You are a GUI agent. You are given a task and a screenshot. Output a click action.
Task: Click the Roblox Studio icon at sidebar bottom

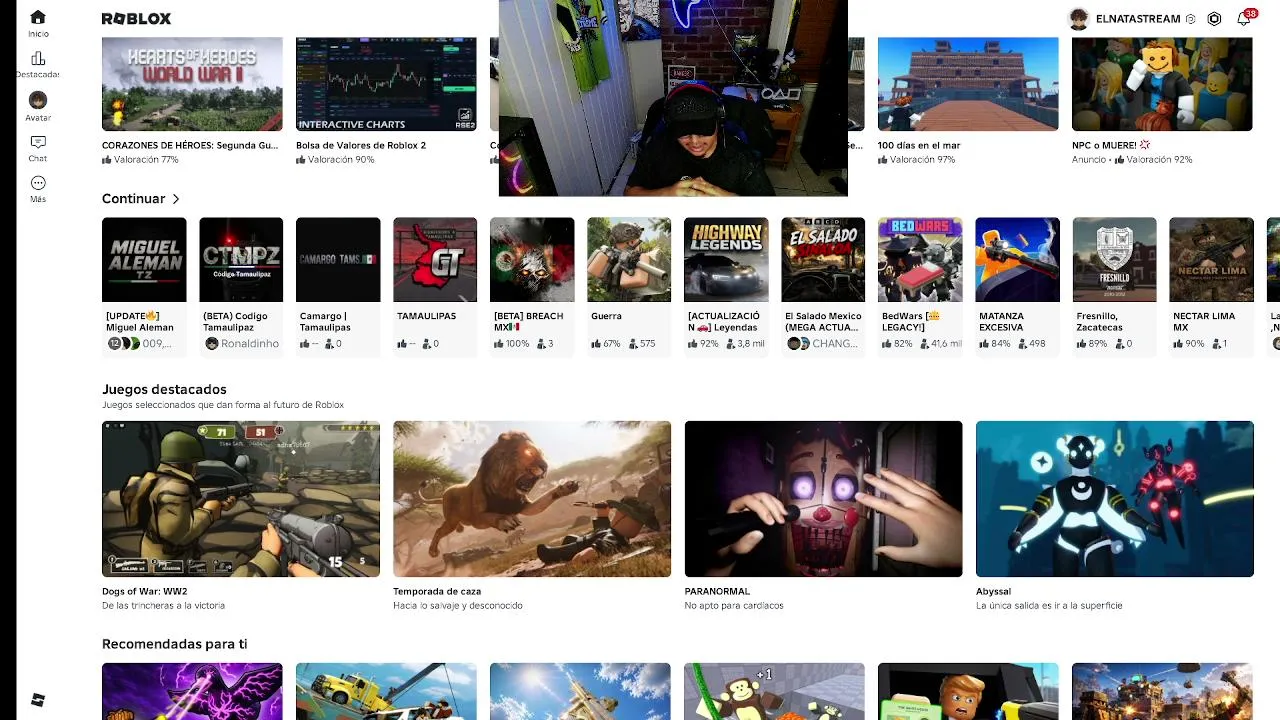(x=38, y=700)
